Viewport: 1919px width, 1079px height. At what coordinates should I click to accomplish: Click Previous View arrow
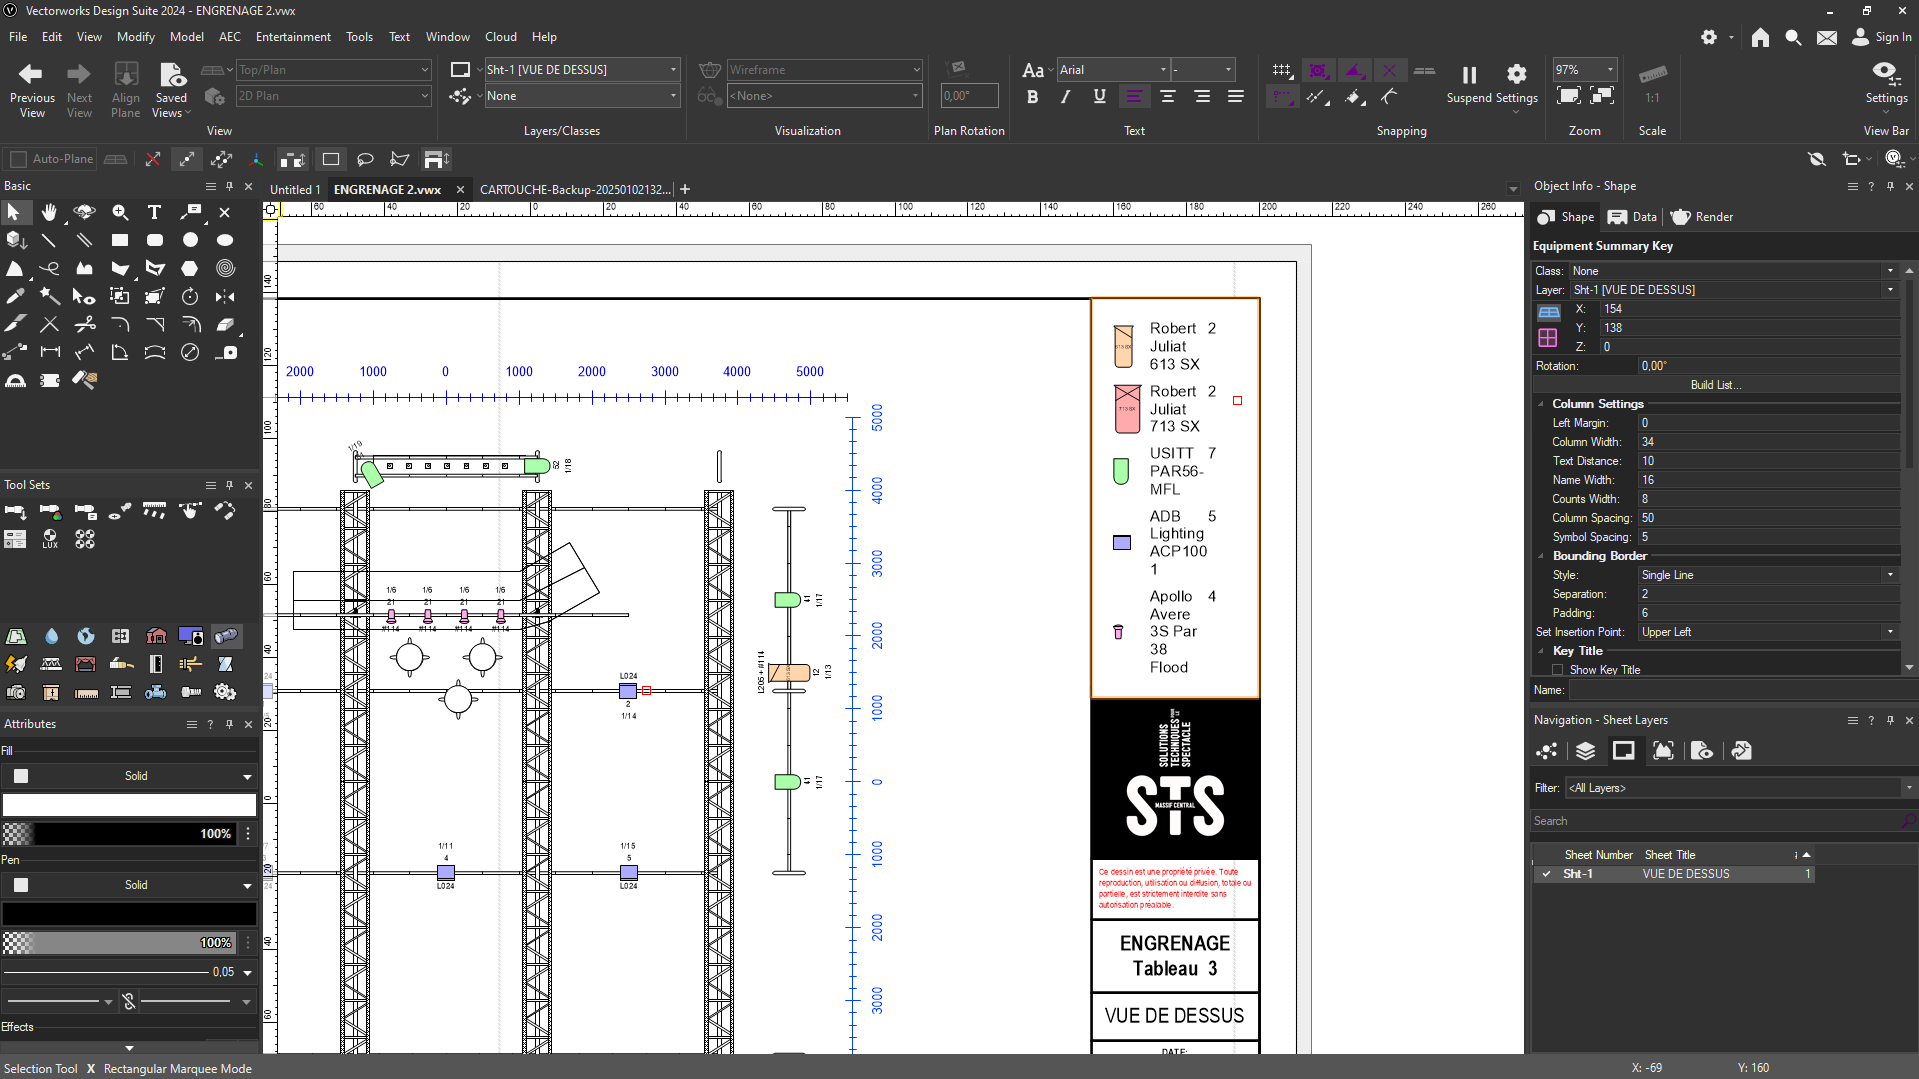pos(32,76)
